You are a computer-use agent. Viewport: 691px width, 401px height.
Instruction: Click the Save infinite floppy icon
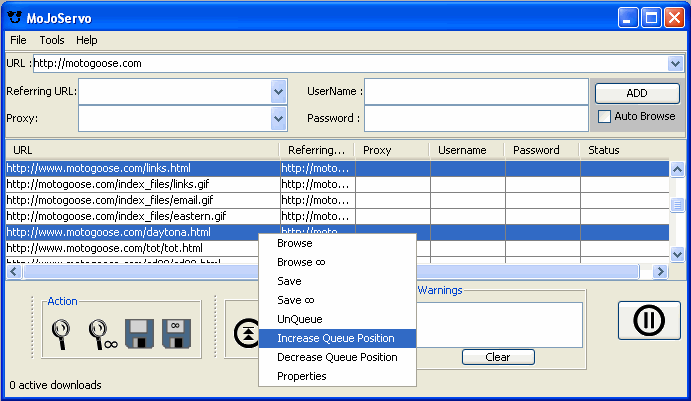[176, 334]
